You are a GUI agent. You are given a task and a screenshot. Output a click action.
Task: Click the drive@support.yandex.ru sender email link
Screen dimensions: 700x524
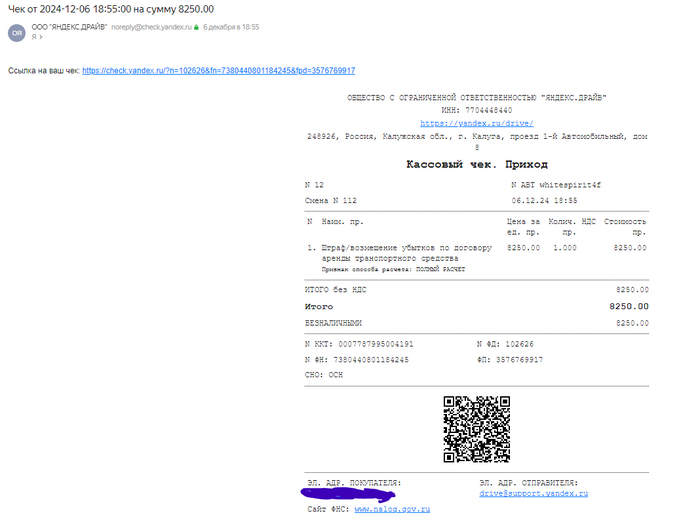(533, 493)
